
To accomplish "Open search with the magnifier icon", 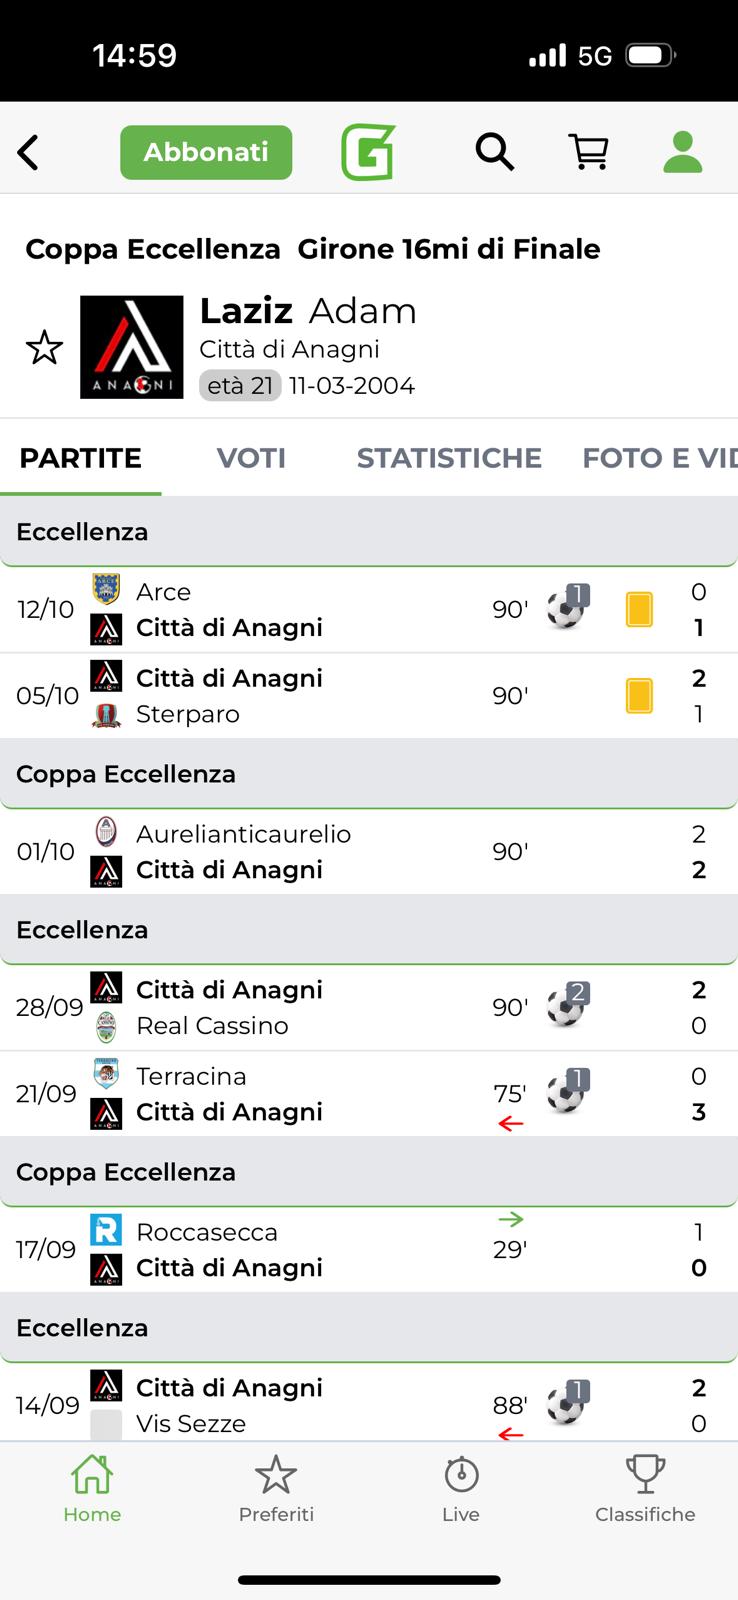I will pyautogui.click(x=494, y=153).
